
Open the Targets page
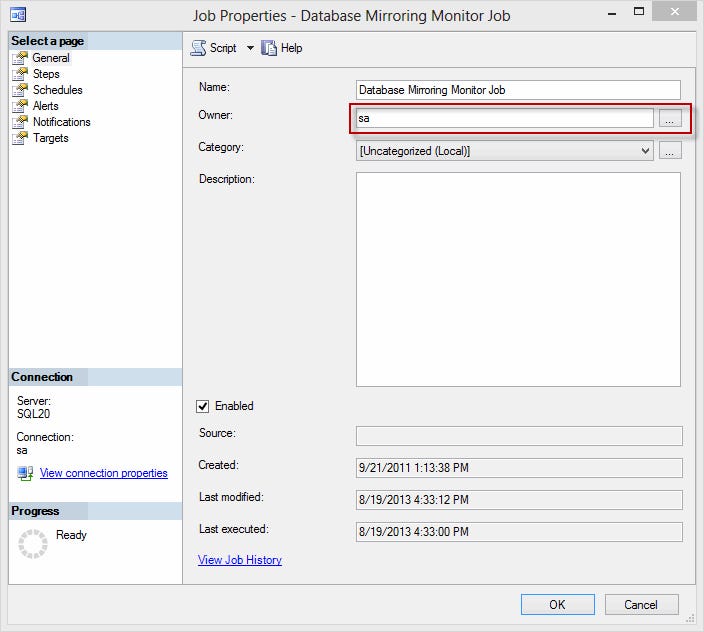pyautogui.click(x=51, y=138)
